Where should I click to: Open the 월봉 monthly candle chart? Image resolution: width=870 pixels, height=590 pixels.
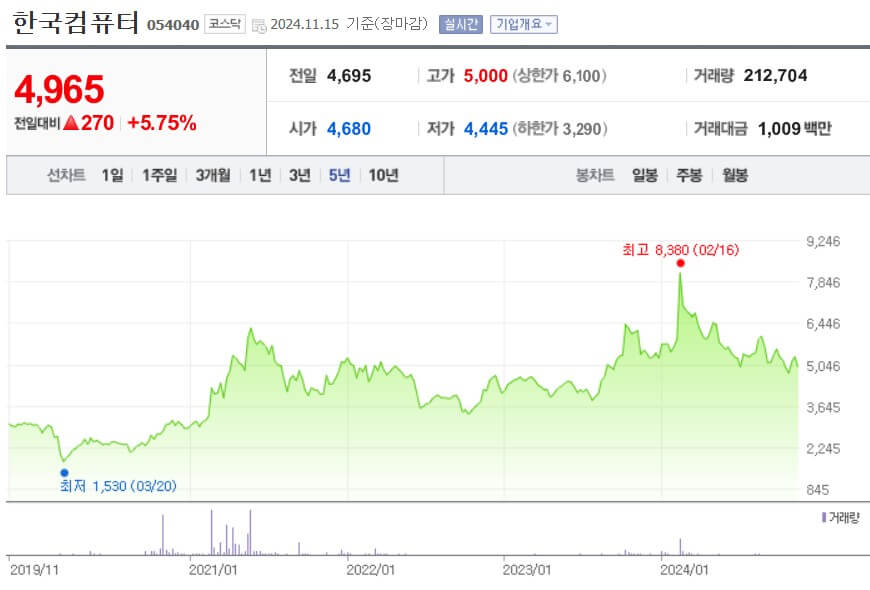735,175
